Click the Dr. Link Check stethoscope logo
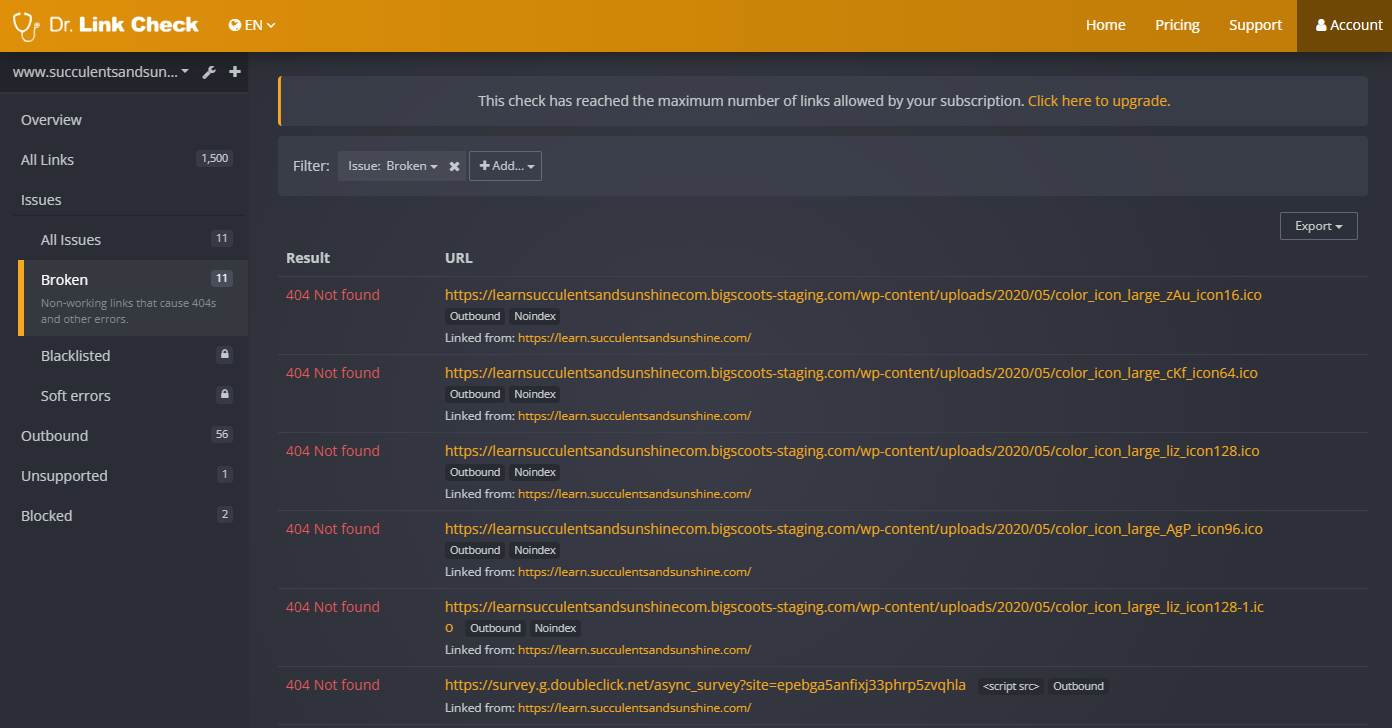The image size is (1392, 728). (26, 26)
